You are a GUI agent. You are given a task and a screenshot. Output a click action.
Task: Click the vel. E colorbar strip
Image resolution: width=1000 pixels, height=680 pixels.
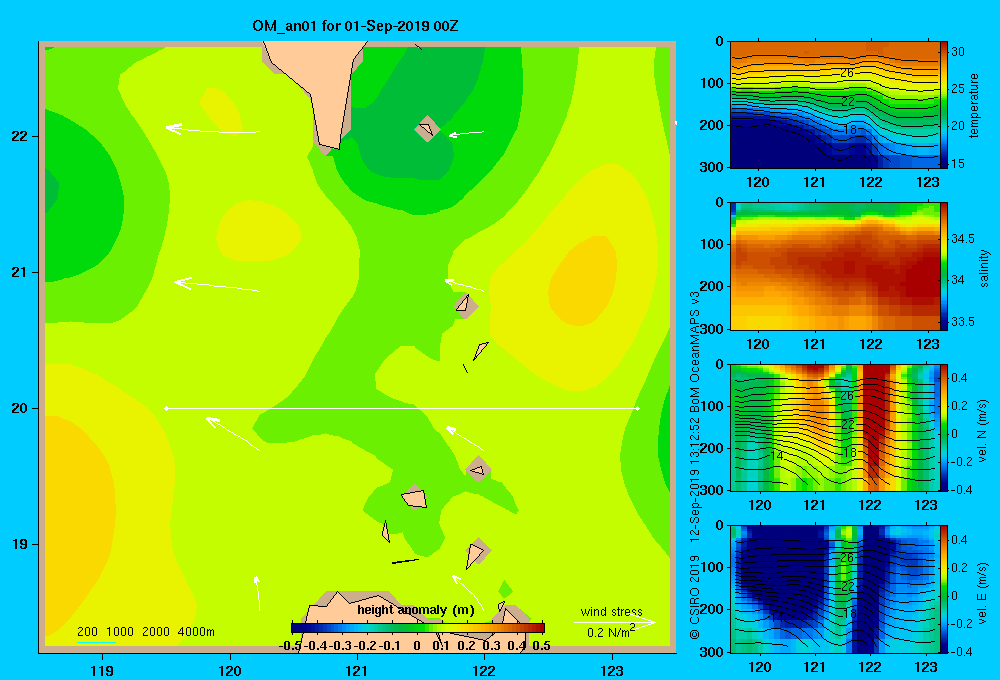[x=944, y=589]
